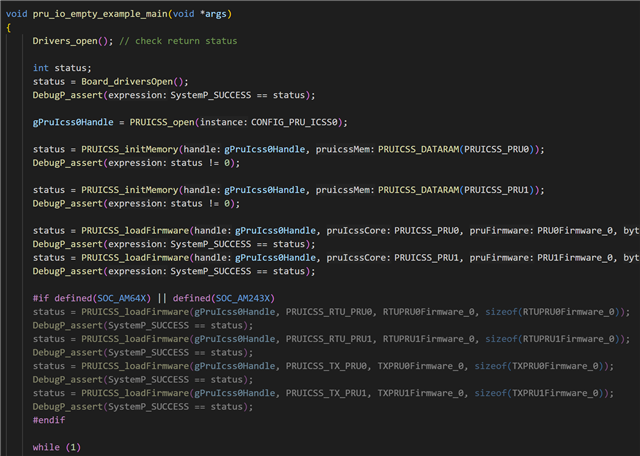Click the function name pru_io_empty_example_main
The image size is (640, 456).
coord(100,14)
